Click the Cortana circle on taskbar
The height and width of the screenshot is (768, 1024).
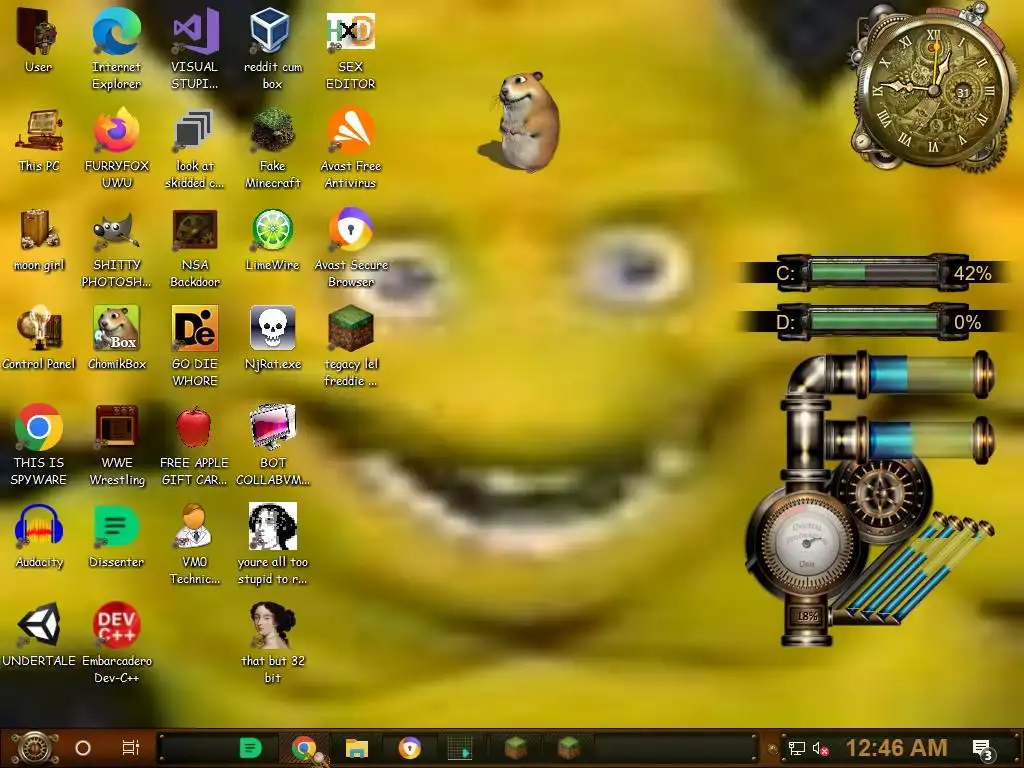(x=83, y=748)
